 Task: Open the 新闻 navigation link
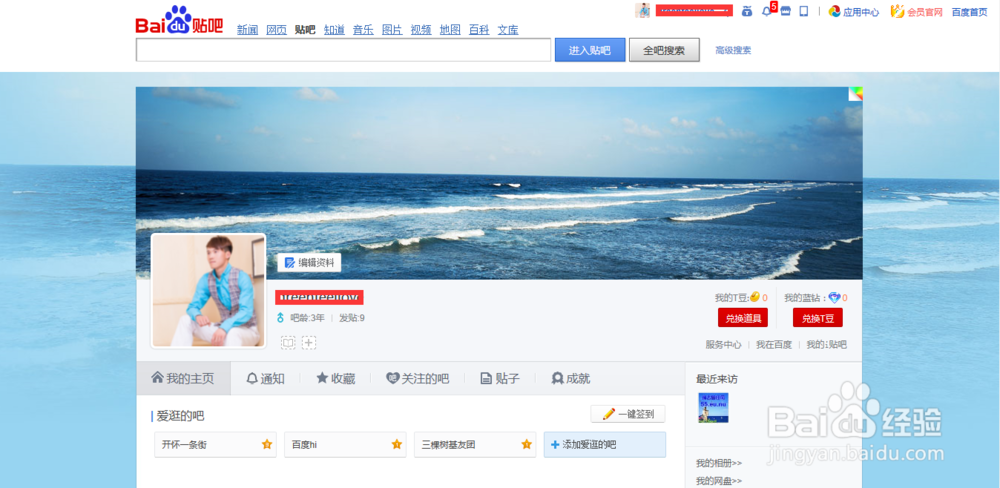click(247, 29)
